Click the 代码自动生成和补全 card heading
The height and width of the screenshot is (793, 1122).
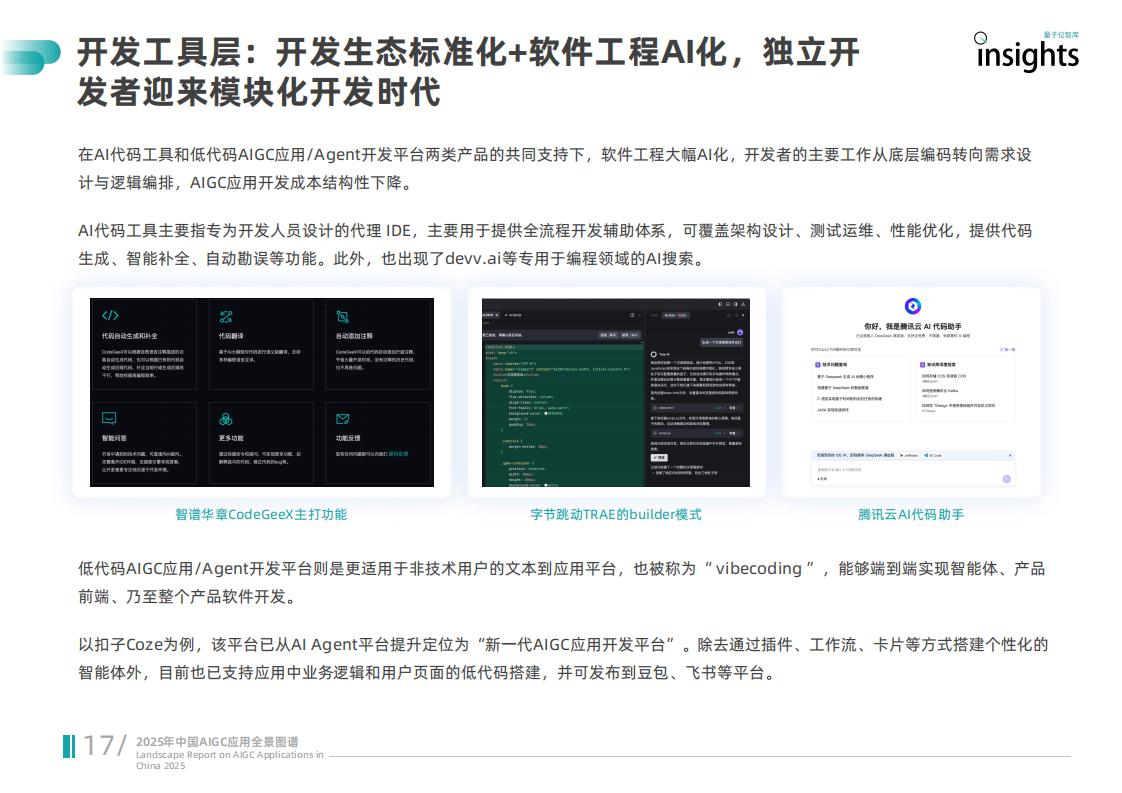coord(130,336)
